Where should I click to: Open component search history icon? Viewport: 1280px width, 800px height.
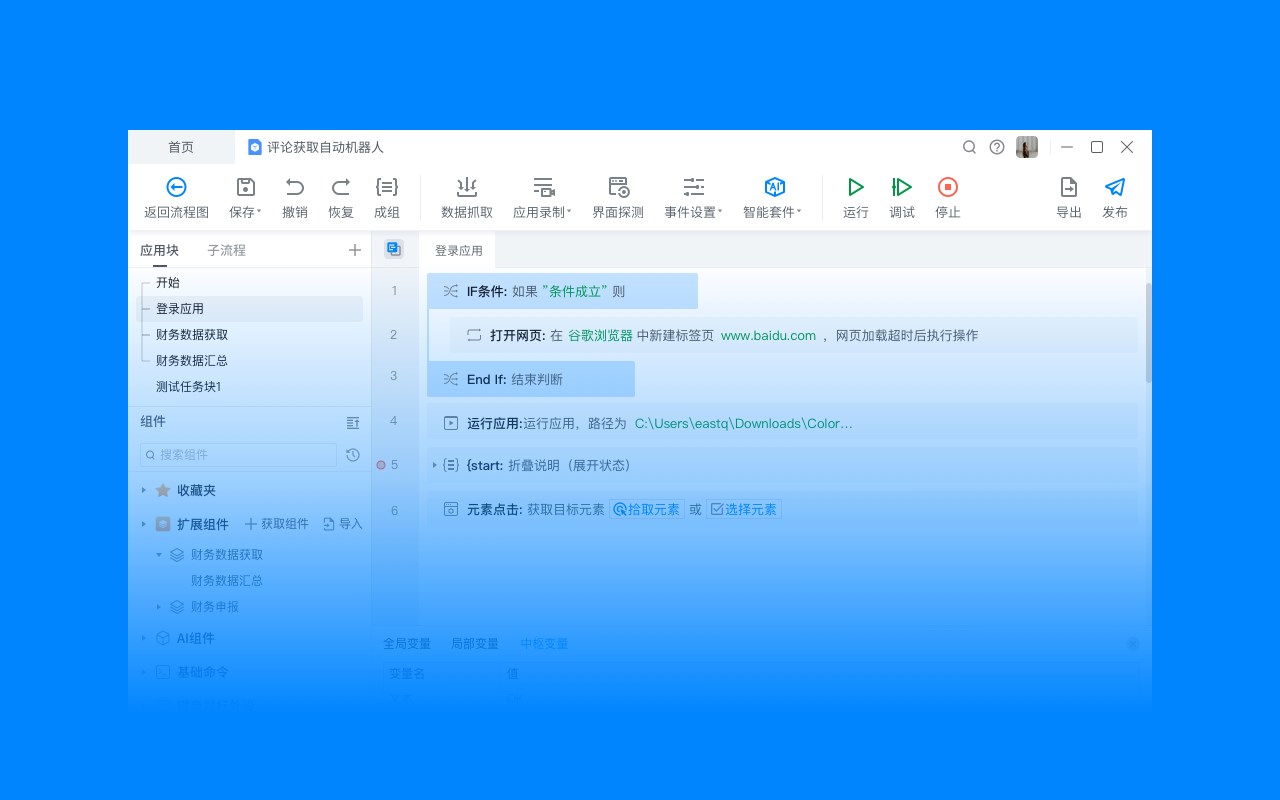click(353, 455)
